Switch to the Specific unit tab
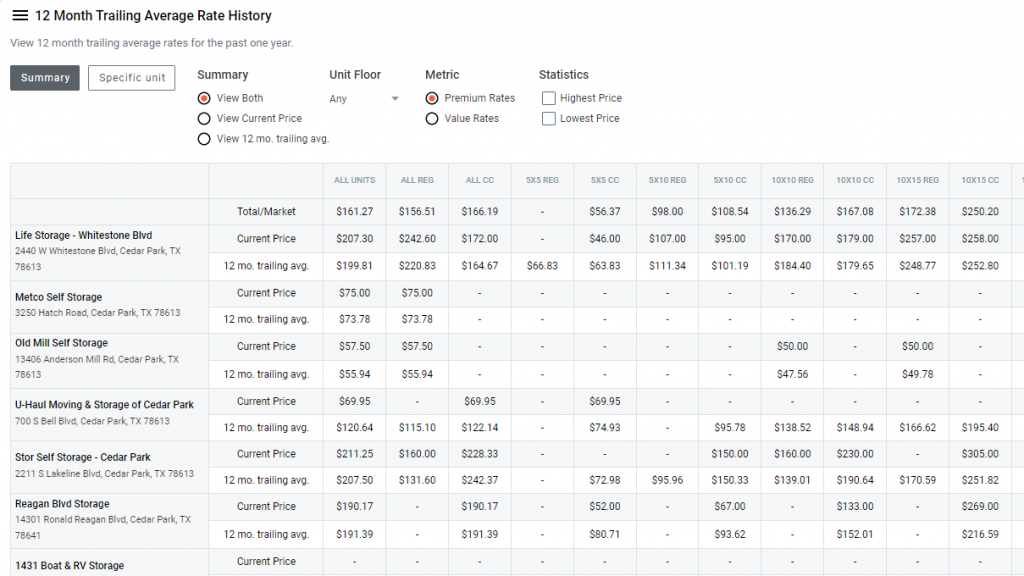The image size is (1024, 576). click(131, 77)
